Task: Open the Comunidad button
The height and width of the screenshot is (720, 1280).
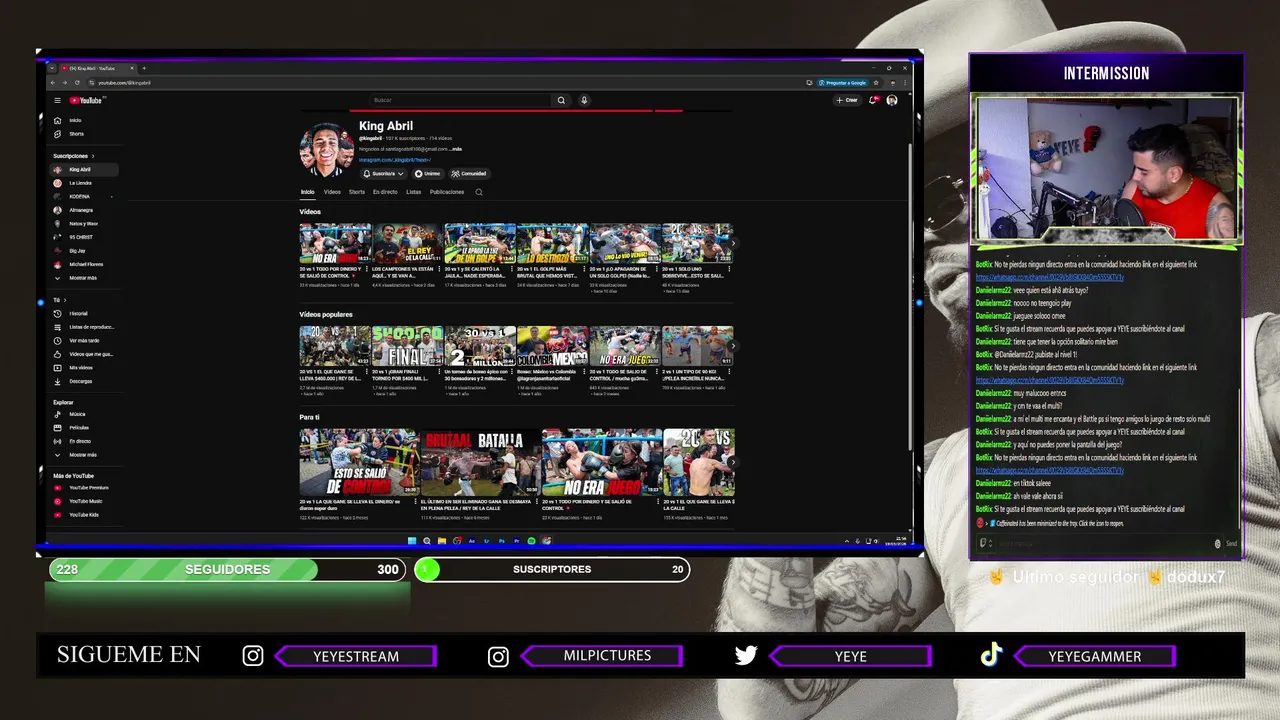Action: 469,174
